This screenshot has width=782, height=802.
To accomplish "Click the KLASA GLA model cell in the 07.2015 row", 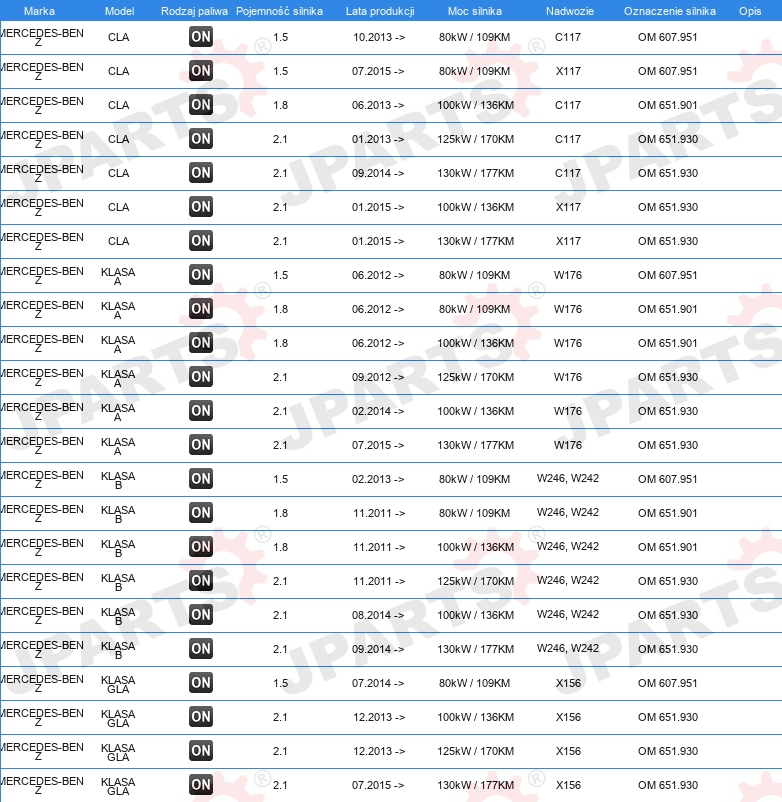I will 118,787.
